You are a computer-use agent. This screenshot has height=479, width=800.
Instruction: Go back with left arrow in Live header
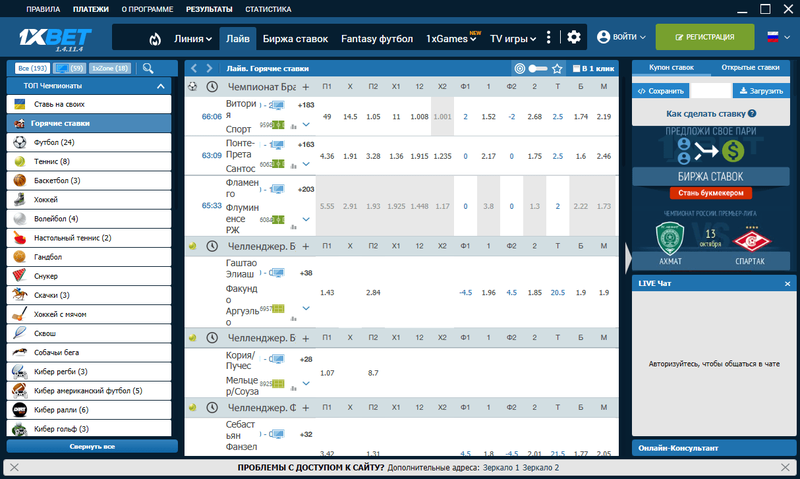194,68
